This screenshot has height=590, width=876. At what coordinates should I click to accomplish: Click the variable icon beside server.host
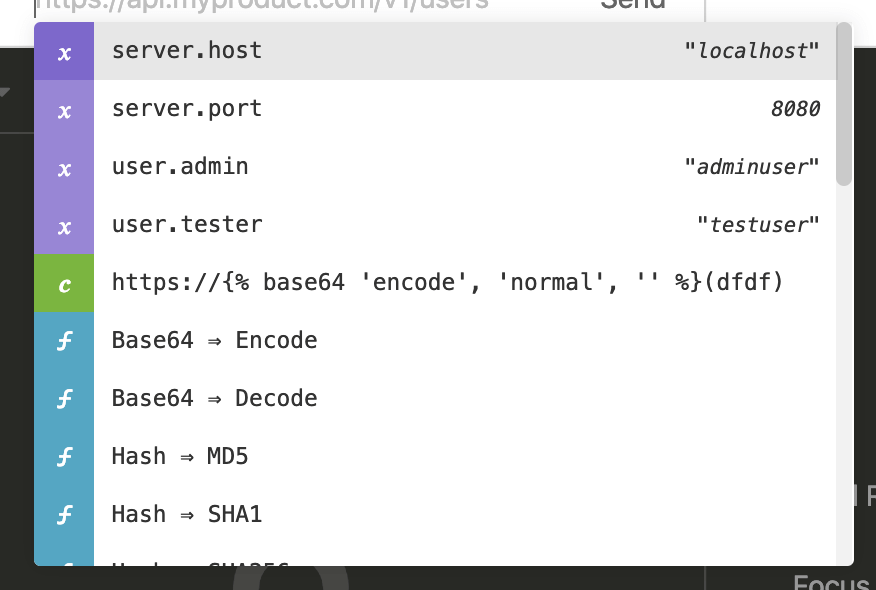pyautogui.click(x=64, y=52)
